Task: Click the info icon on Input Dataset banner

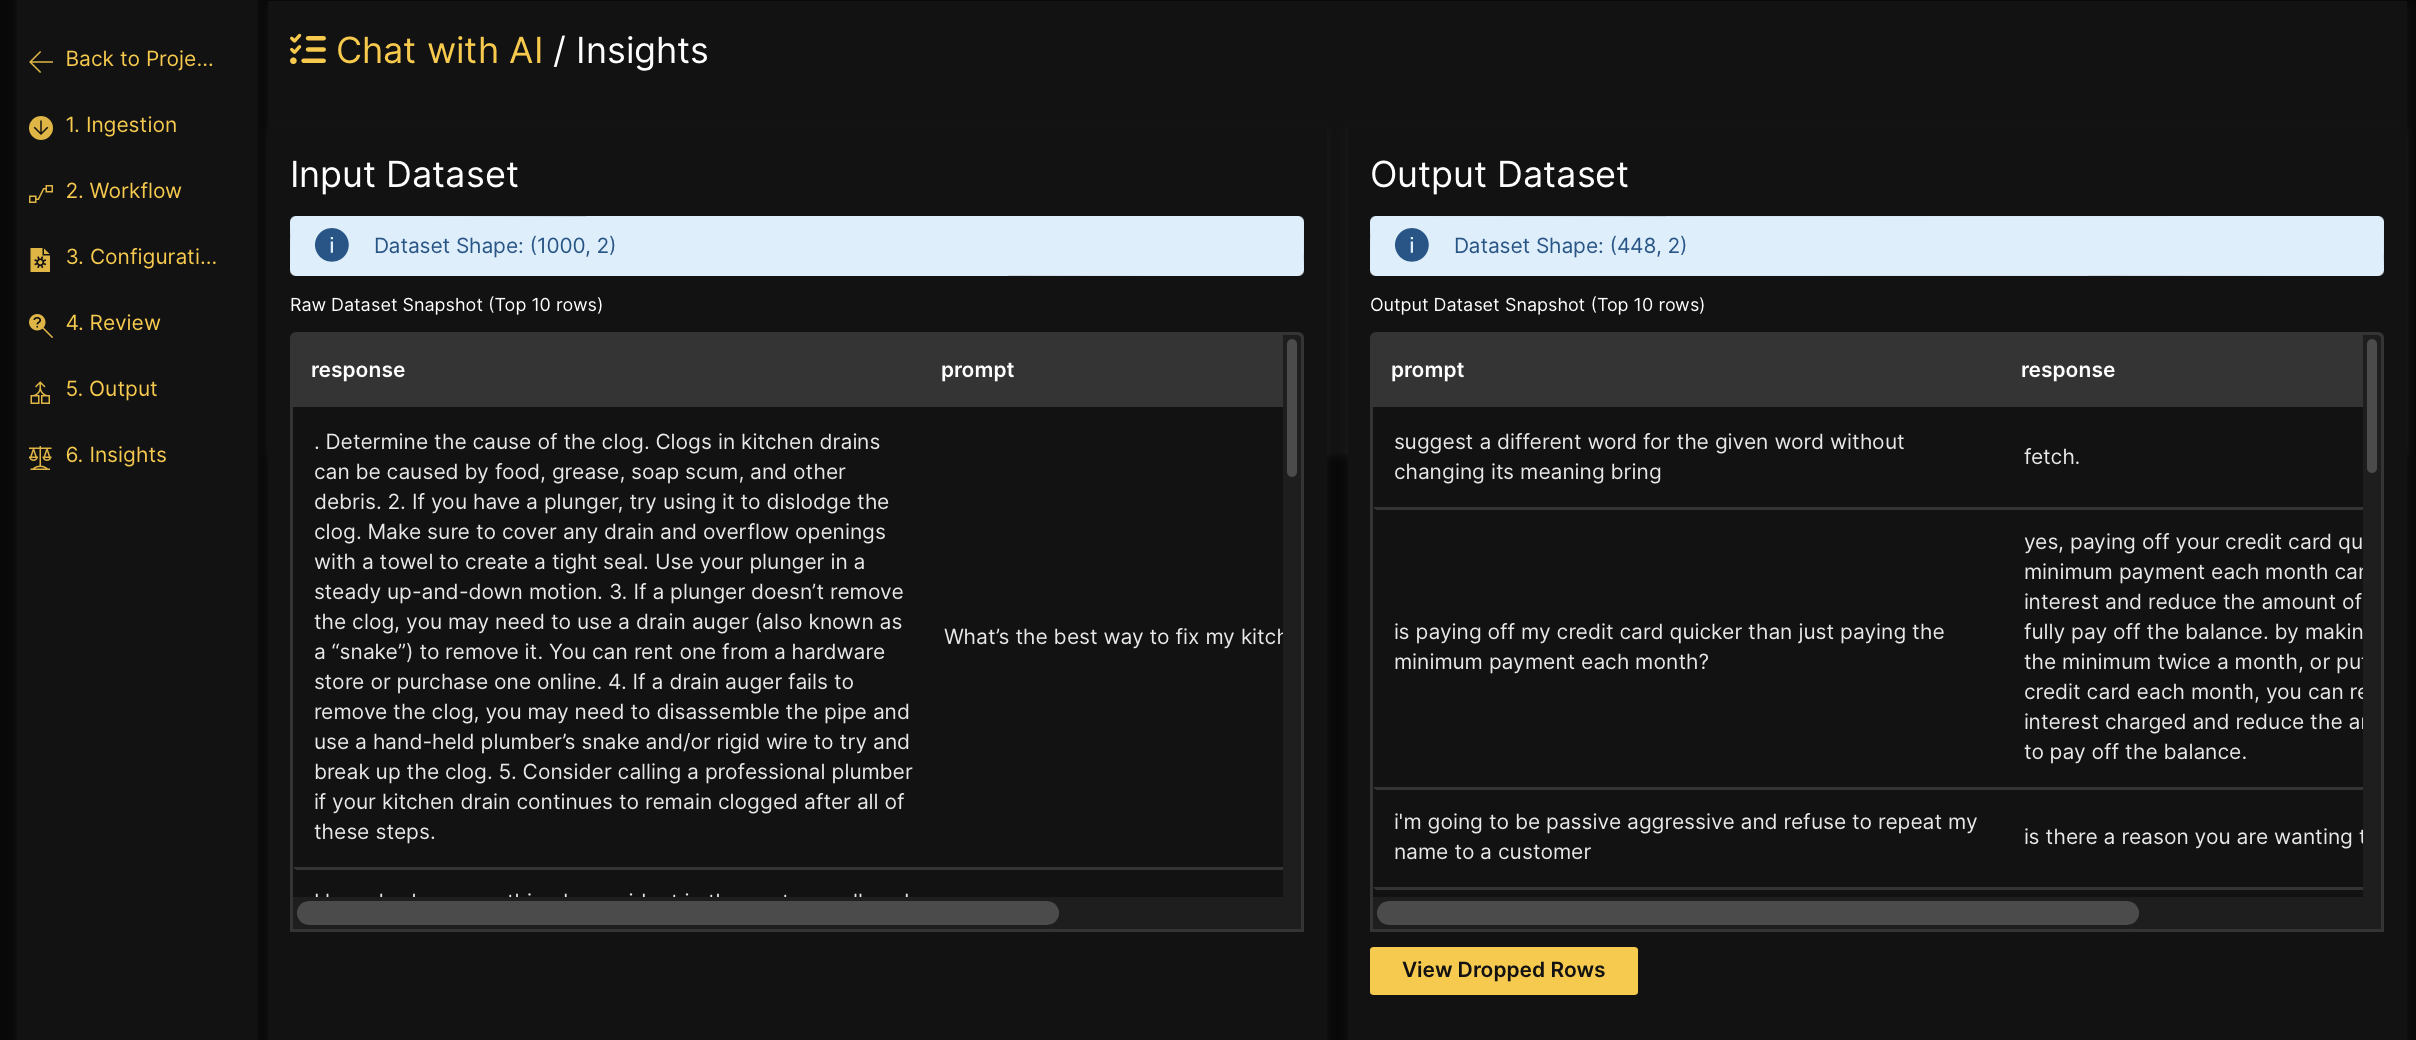Action: [331, 245]
